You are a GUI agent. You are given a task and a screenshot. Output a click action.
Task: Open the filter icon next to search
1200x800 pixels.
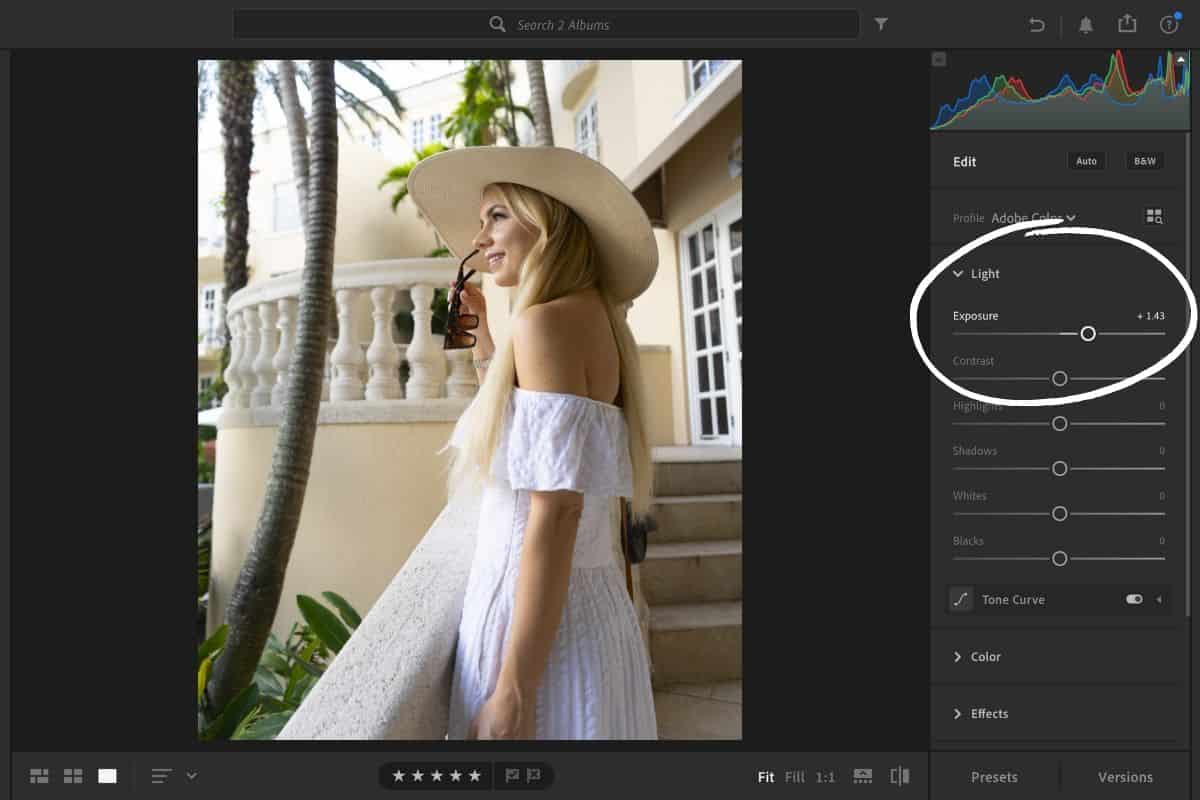[881, 24]
